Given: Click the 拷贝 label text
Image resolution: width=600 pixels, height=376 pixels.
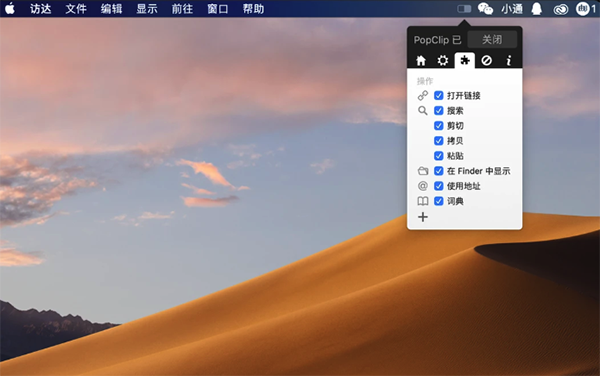Looking at the screenshot, I should click(x=455, y=141).
